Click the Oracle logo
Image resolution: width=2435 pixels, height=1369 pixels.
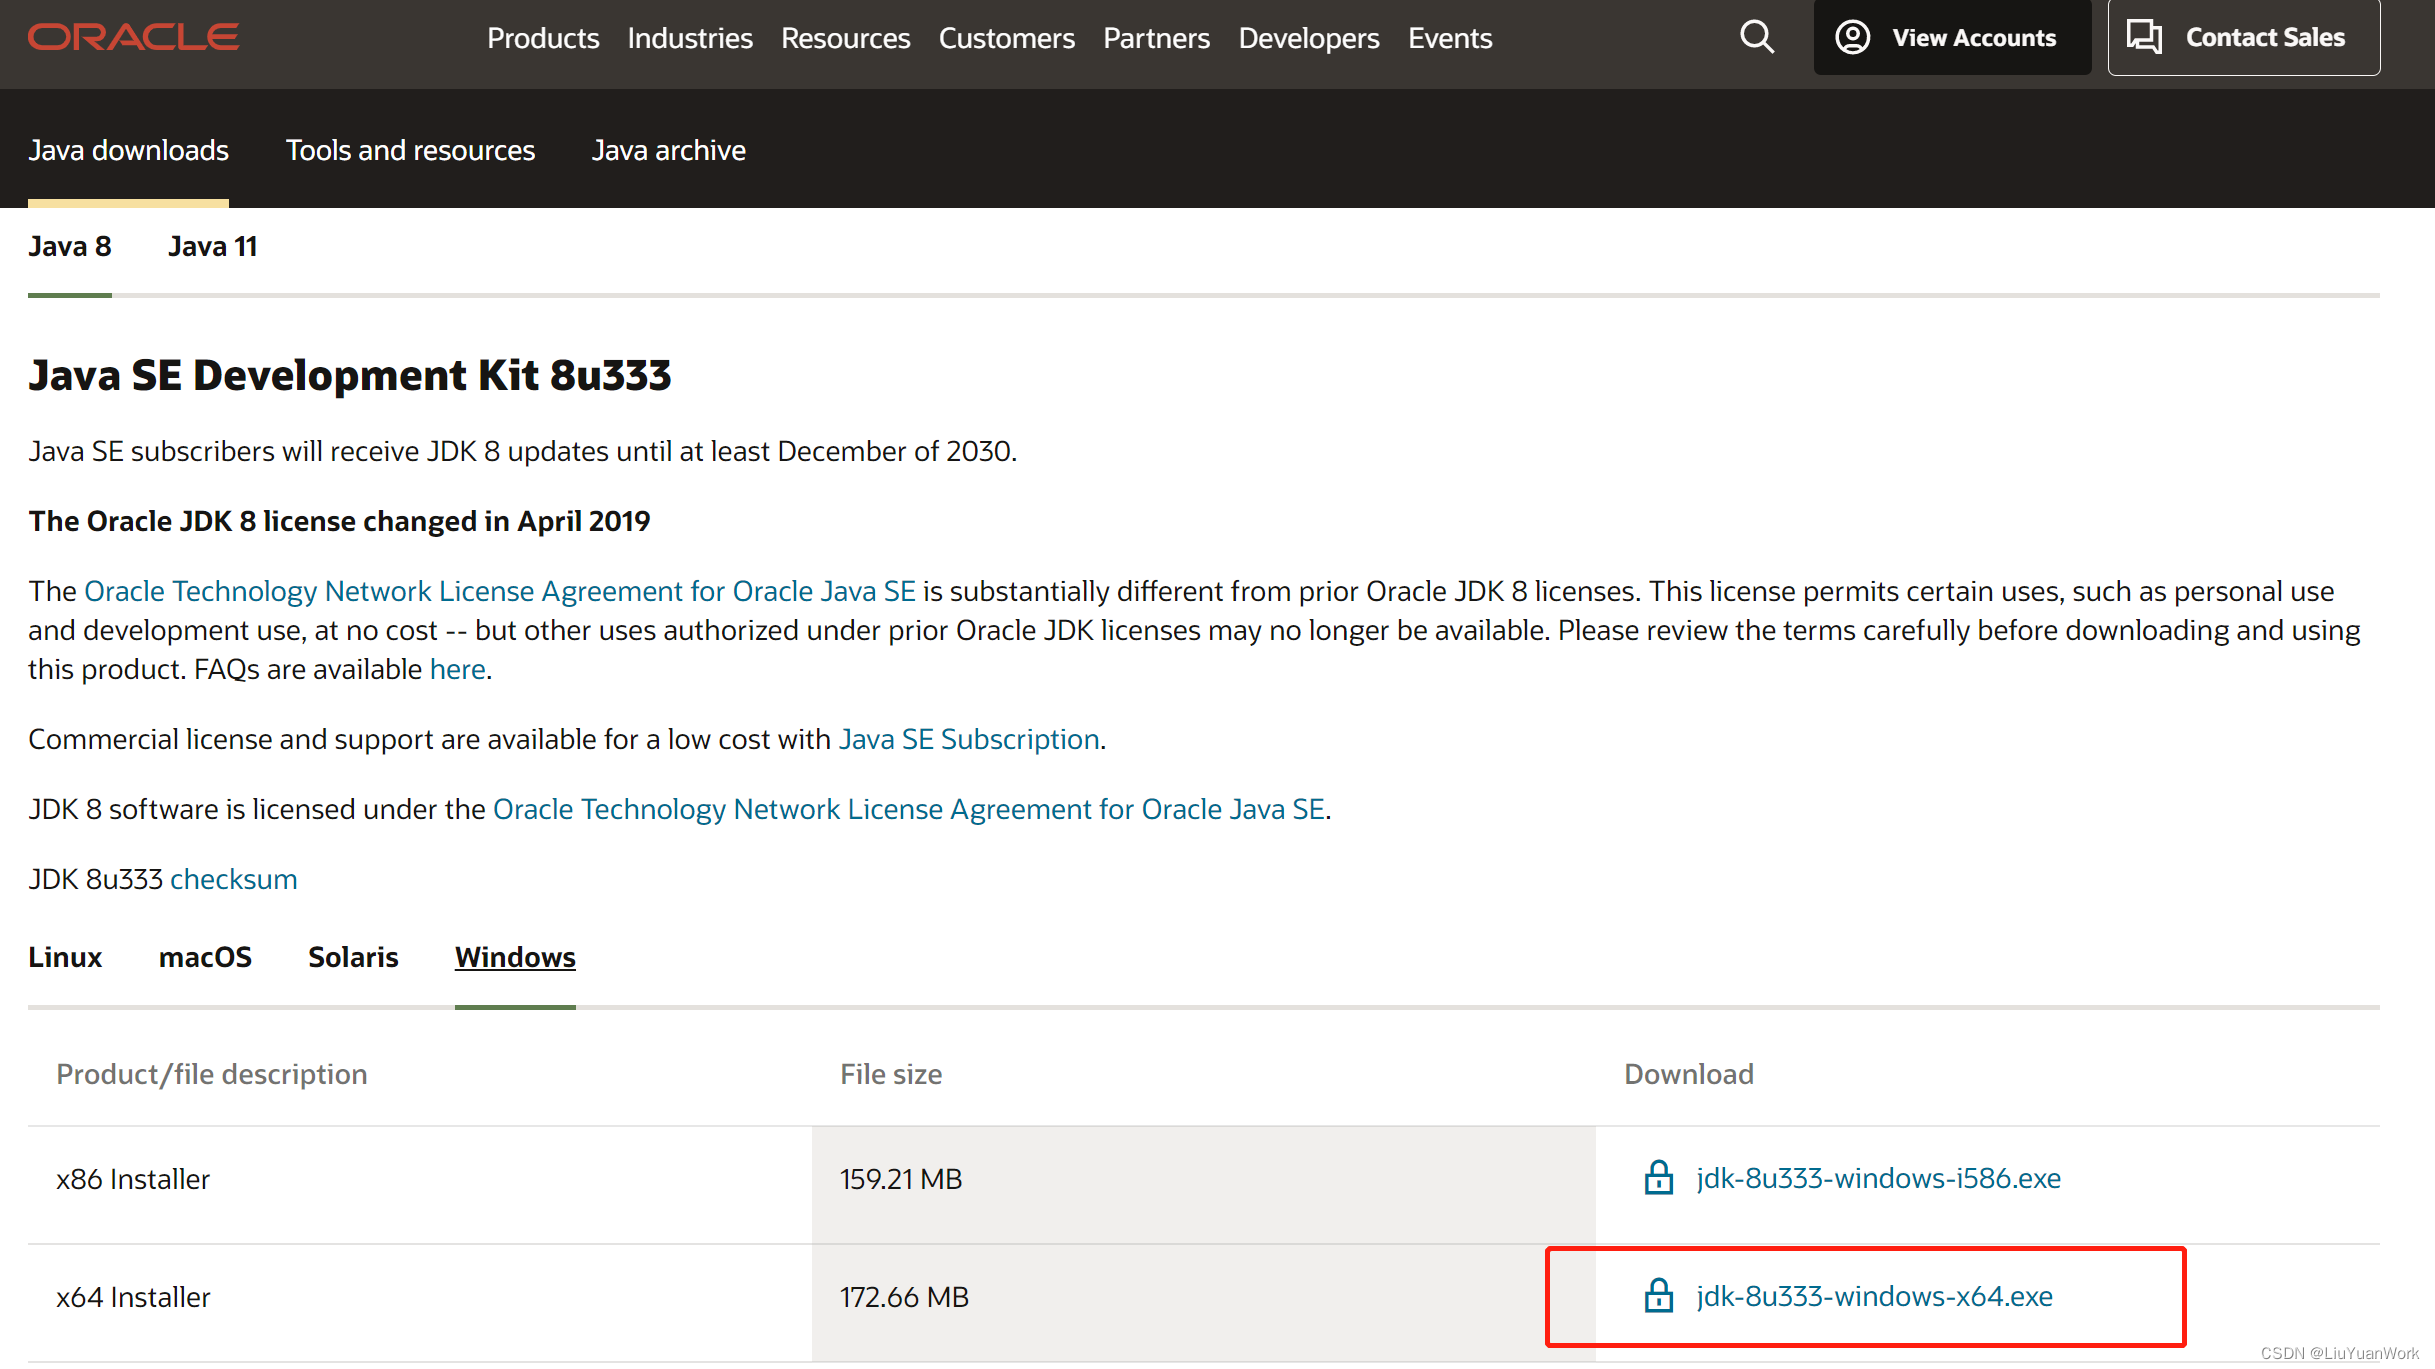coord(133,37)
